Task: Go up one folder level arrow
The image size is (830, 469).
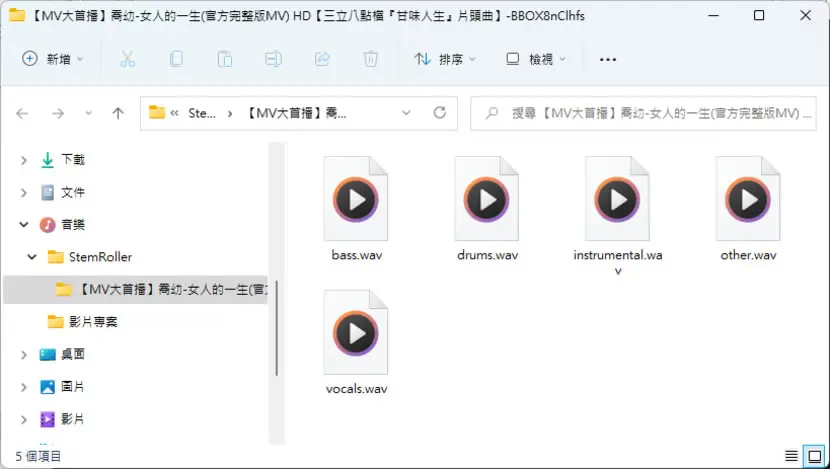Action: tap(118, 113)
